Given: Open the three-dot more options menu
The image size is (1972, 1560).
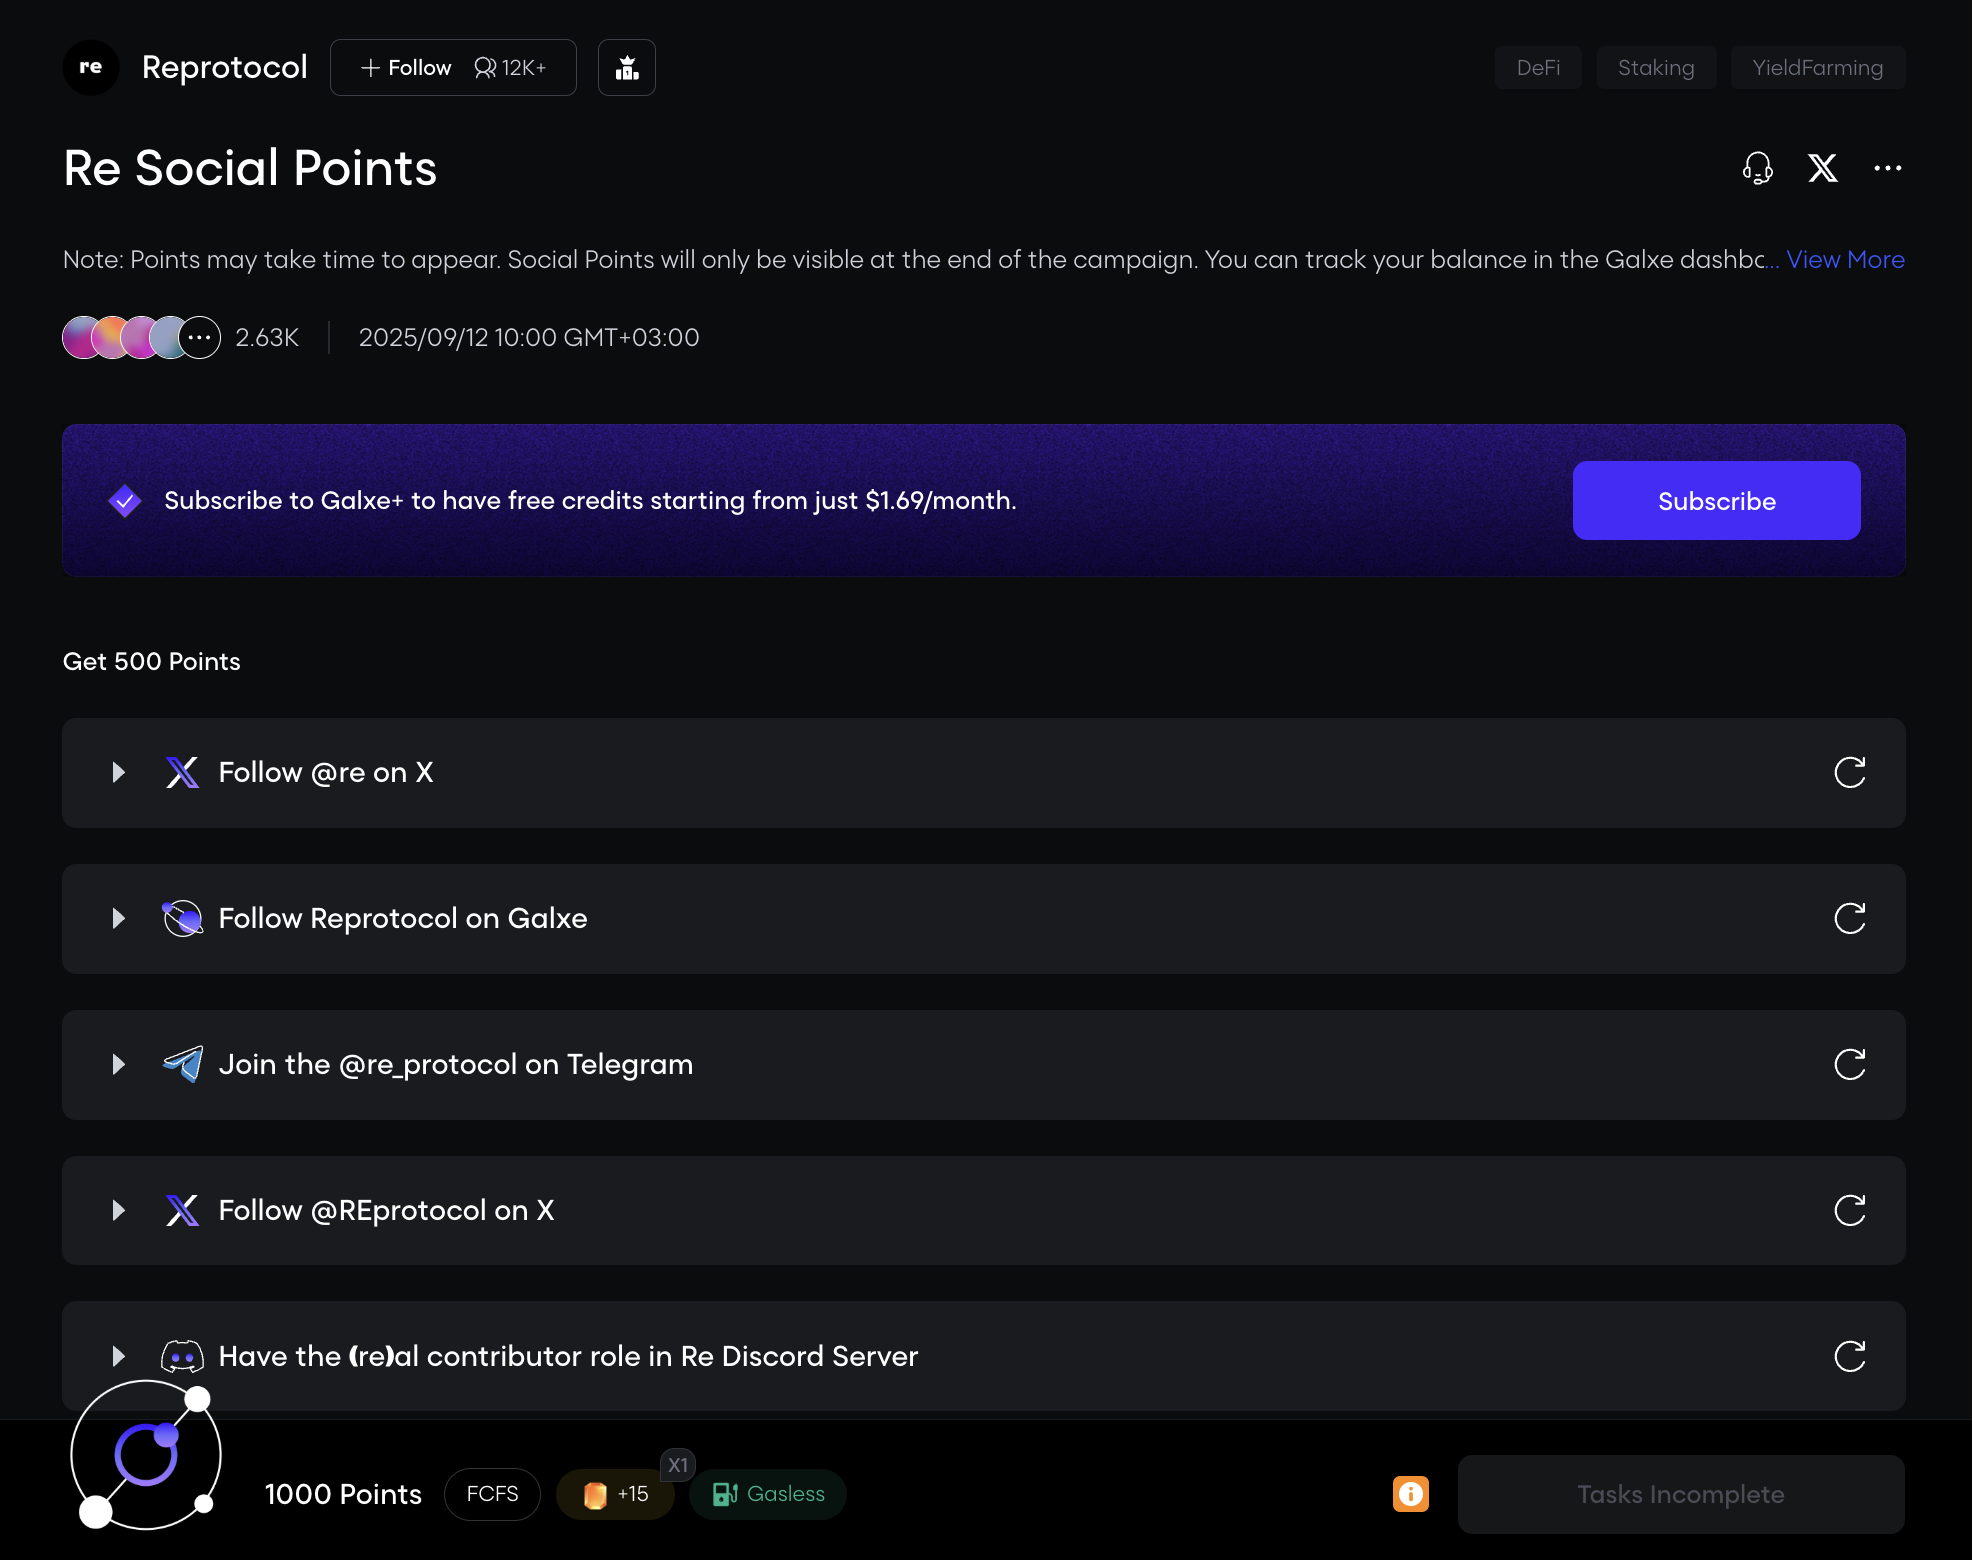Looking at the screenshot, I should tap(1887, 168).
